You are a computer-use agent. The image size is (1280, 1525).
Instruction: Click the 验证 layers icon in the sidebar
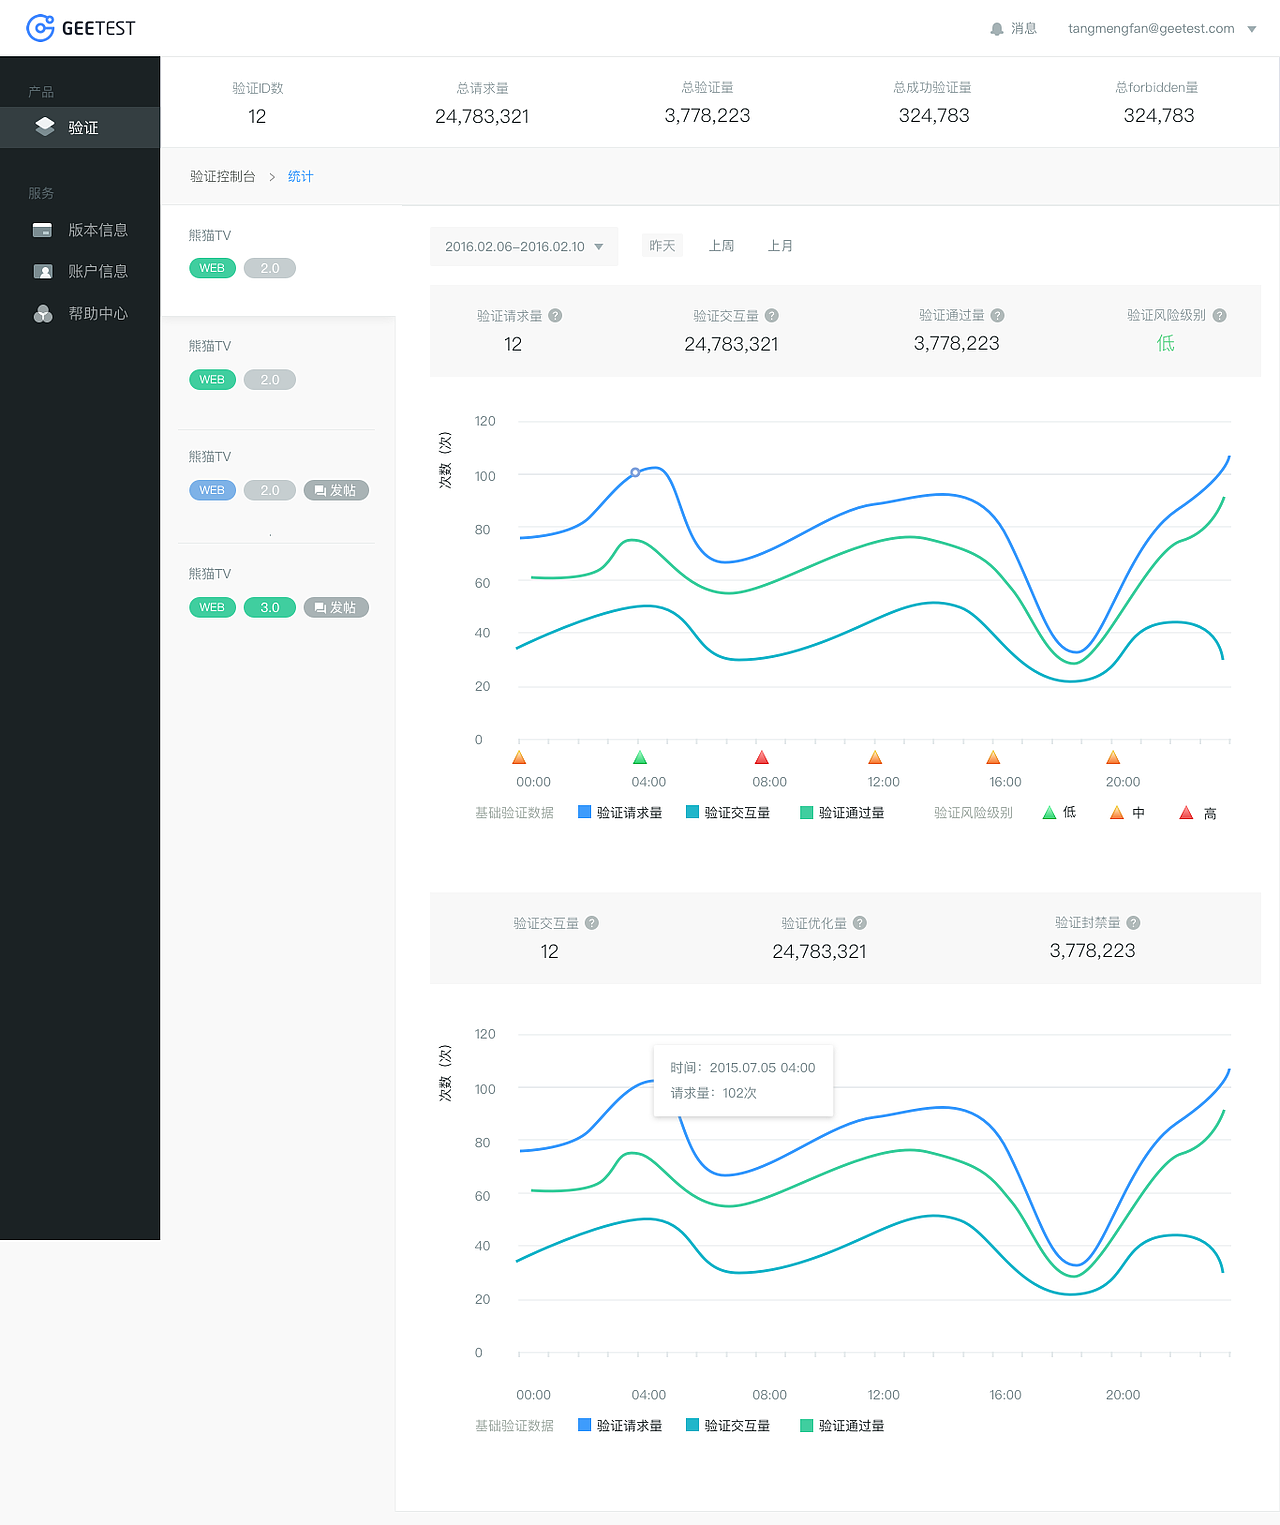pos(45,126)
